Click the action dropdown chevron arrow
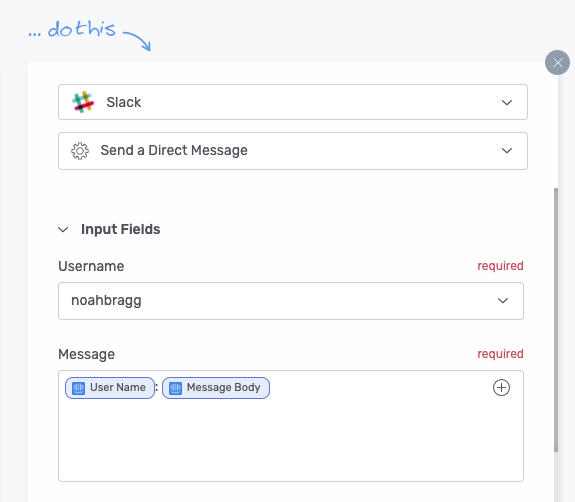Screen dimensions: 575x502 [x=507, y=150]
